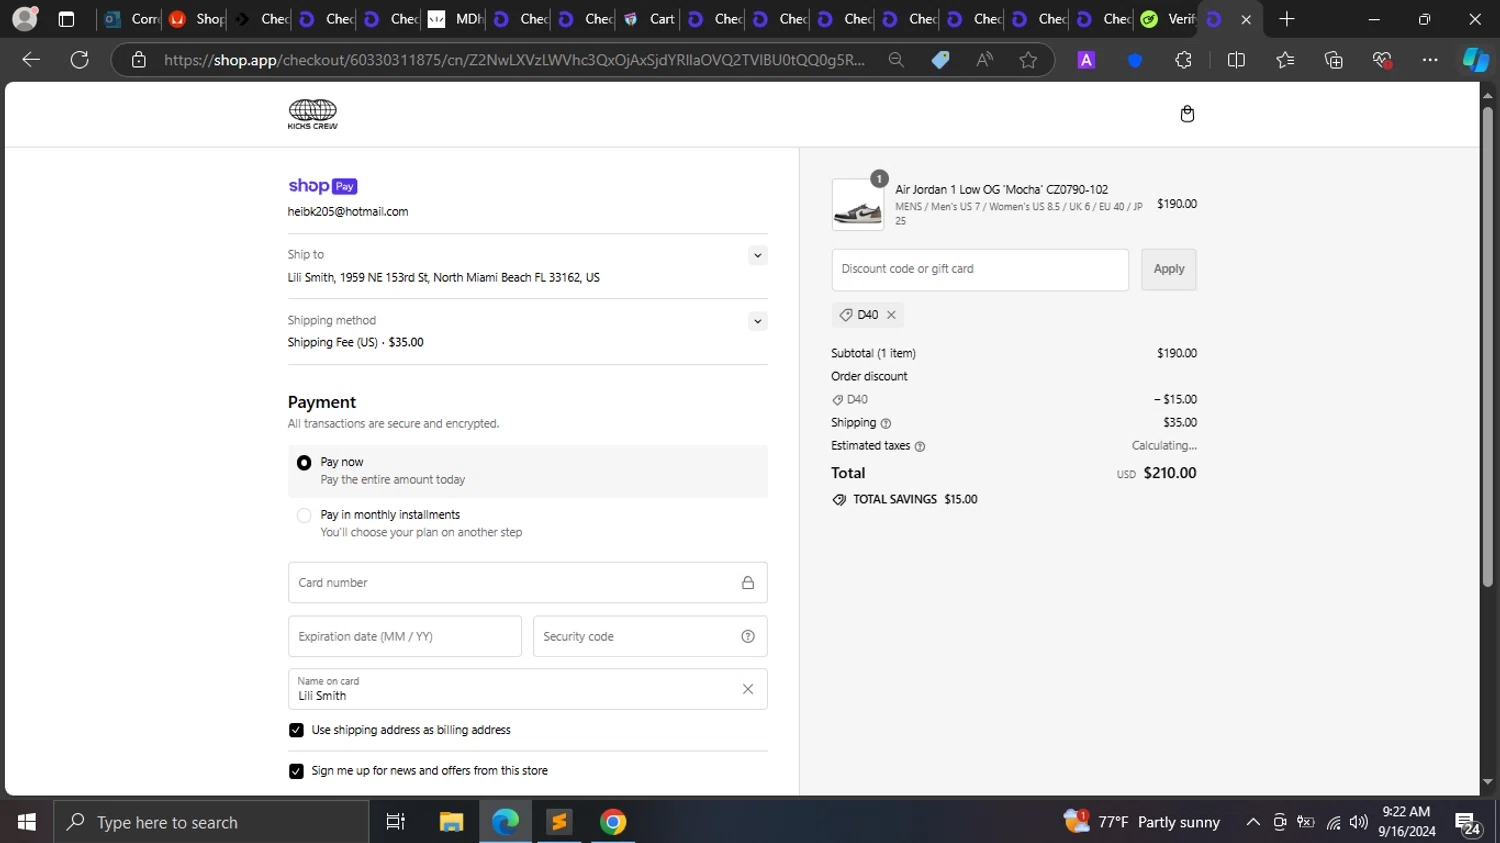Click the Air Jordan 1 product thumbnail
The width and height of the screenshot is (1500, 843).
[x=858, y=205]
